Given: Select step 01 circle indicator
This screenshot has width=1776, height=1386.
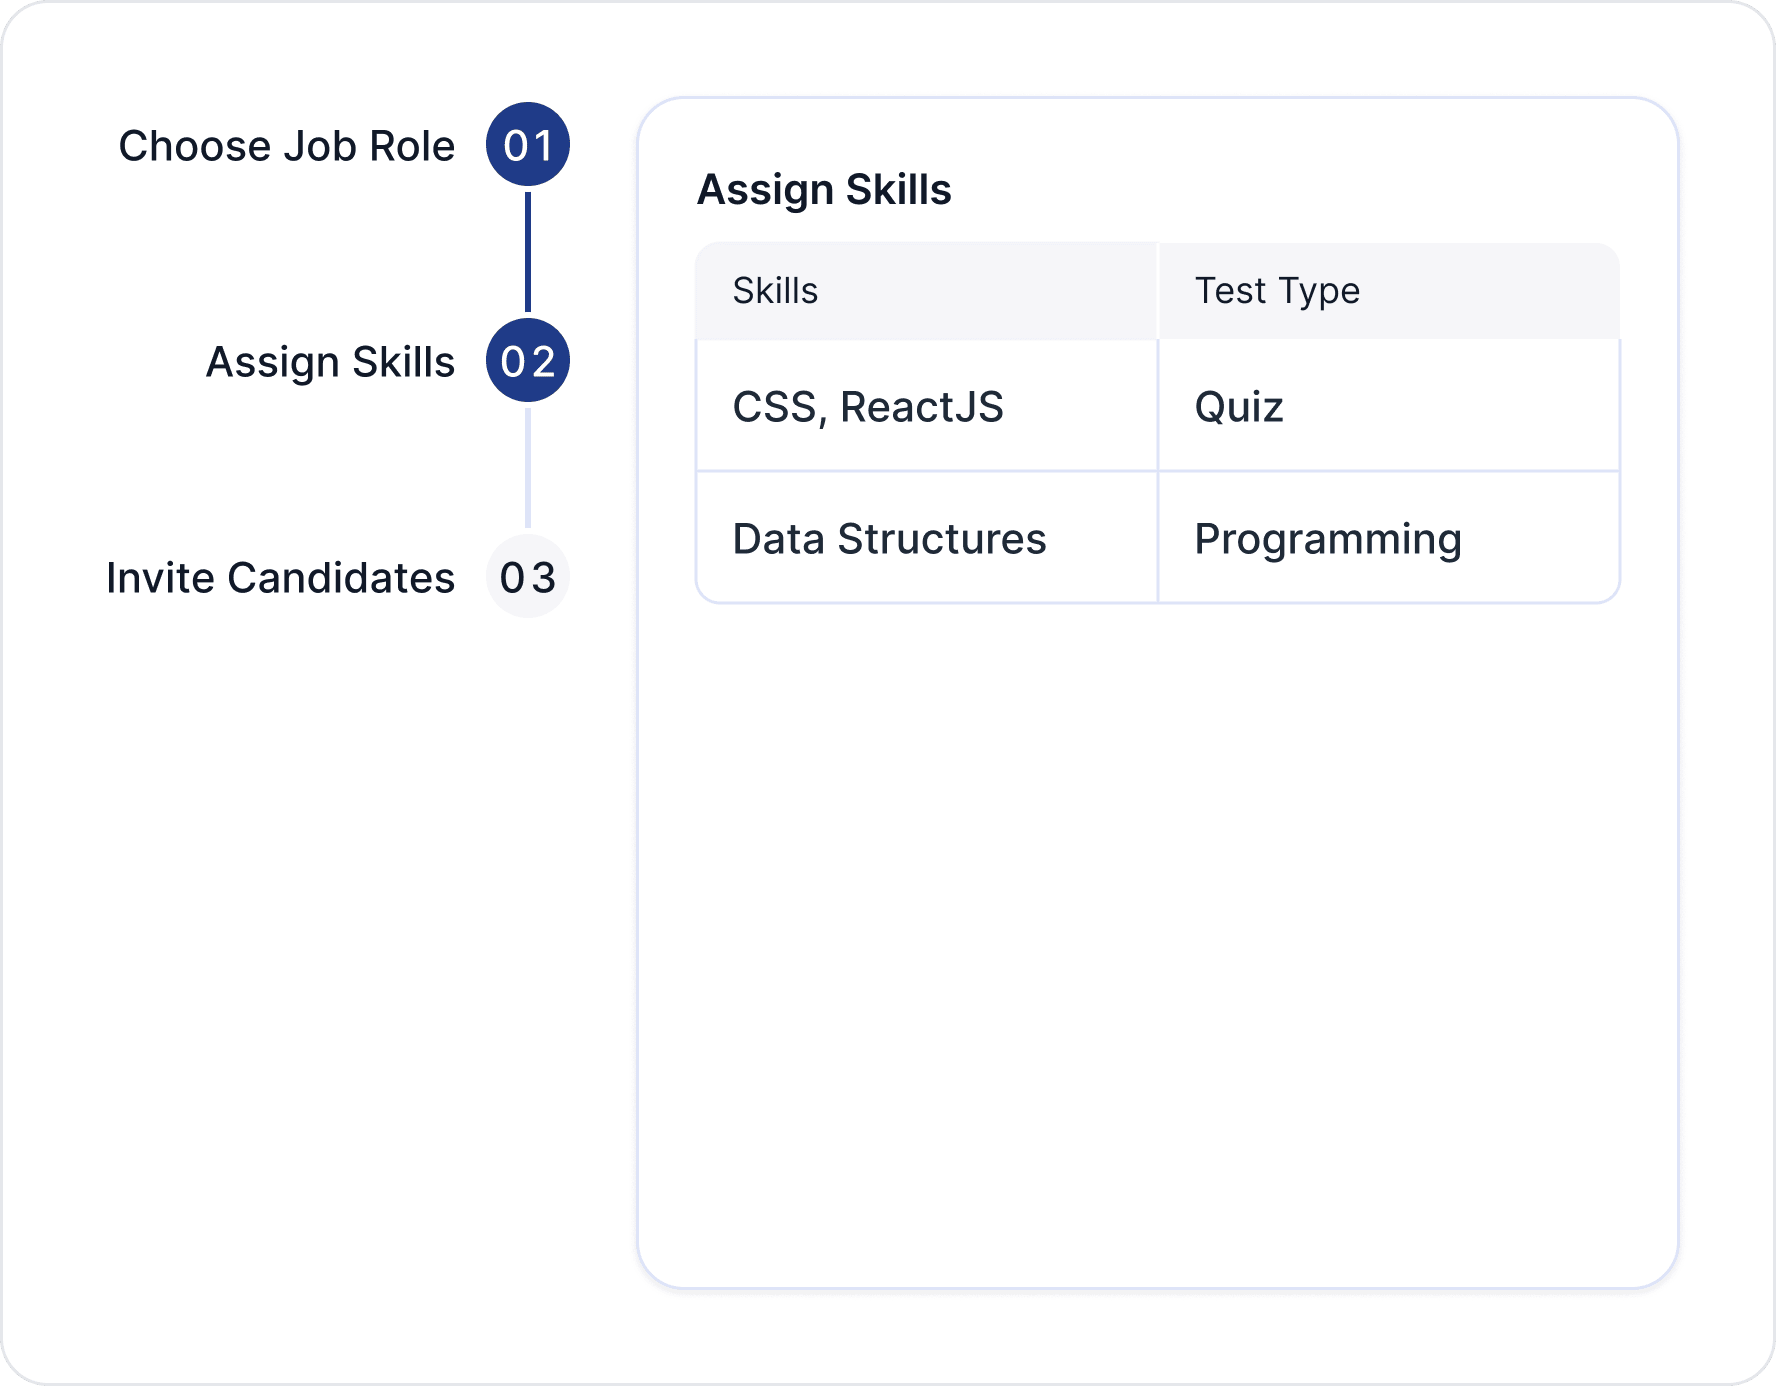Looking at the screenshot, I should pos(528,143).
